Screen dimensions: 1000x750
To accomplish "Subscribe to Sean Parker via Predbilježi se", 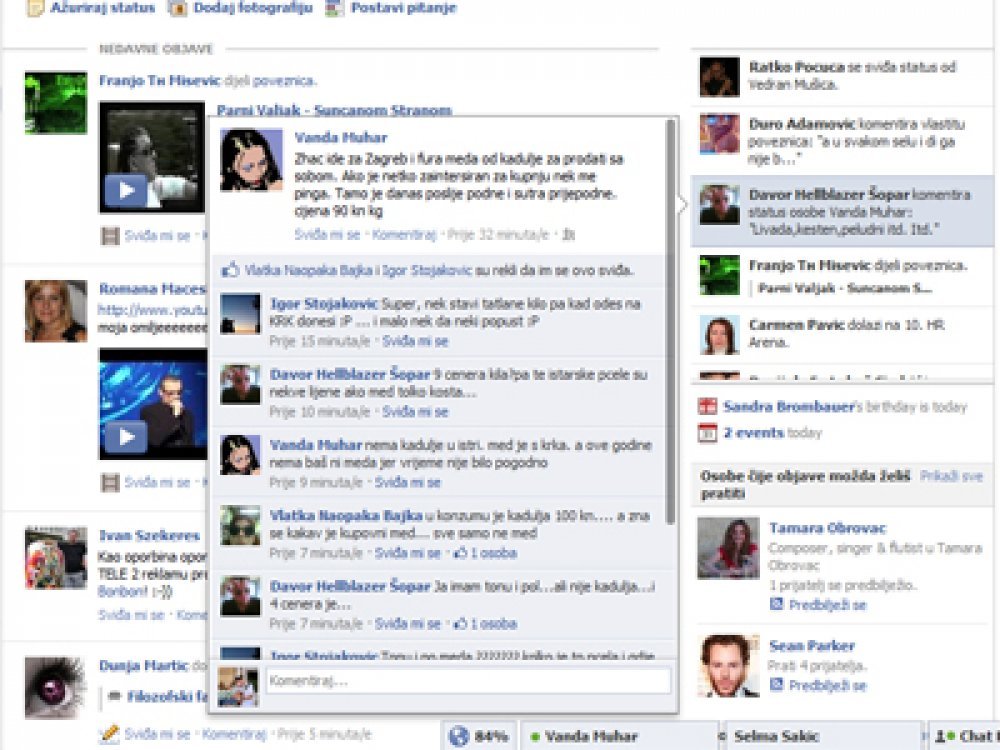I will point(828,686).
